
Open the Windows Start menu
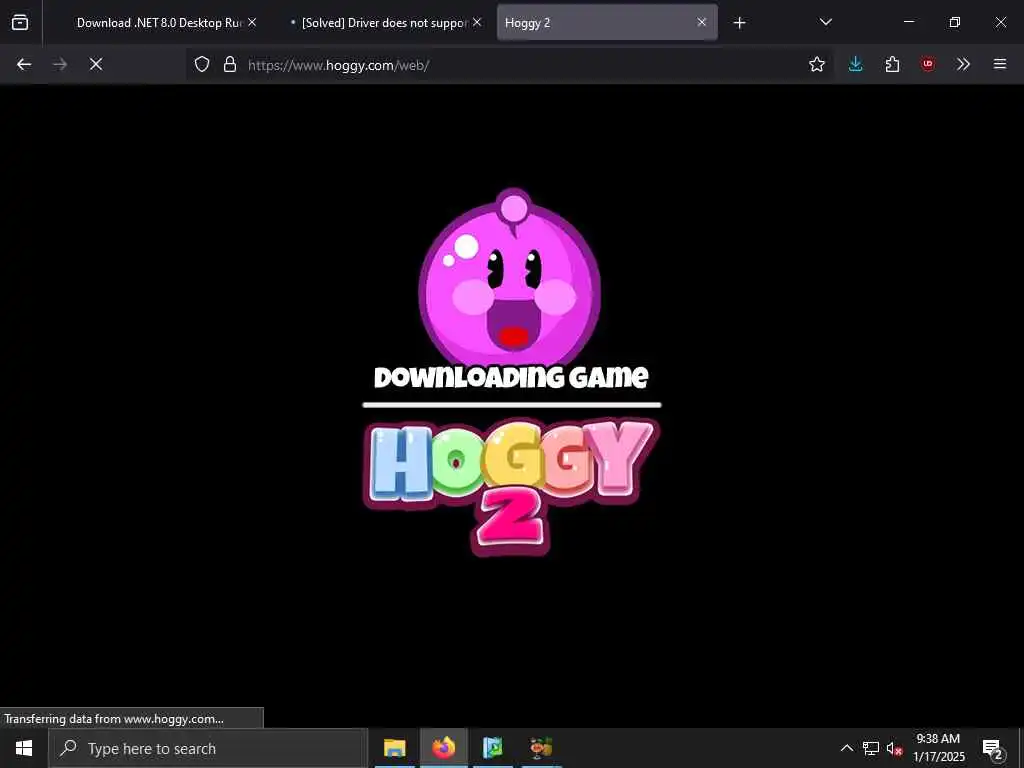click(24, 748)
